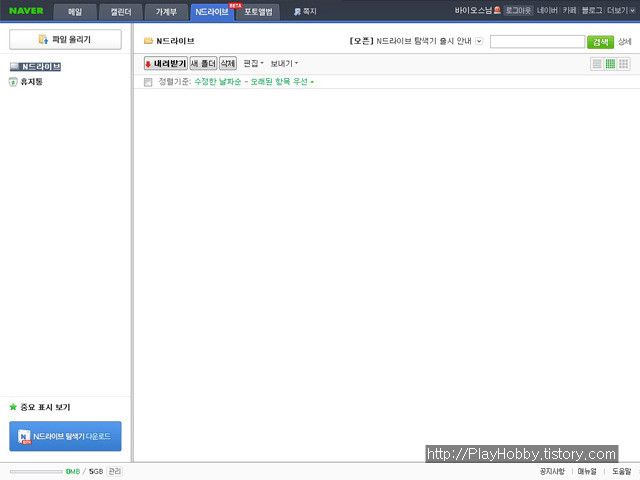Focus the search input field
Image resolution: width=640 pixels, height=480 pixels.
[538, 42]
